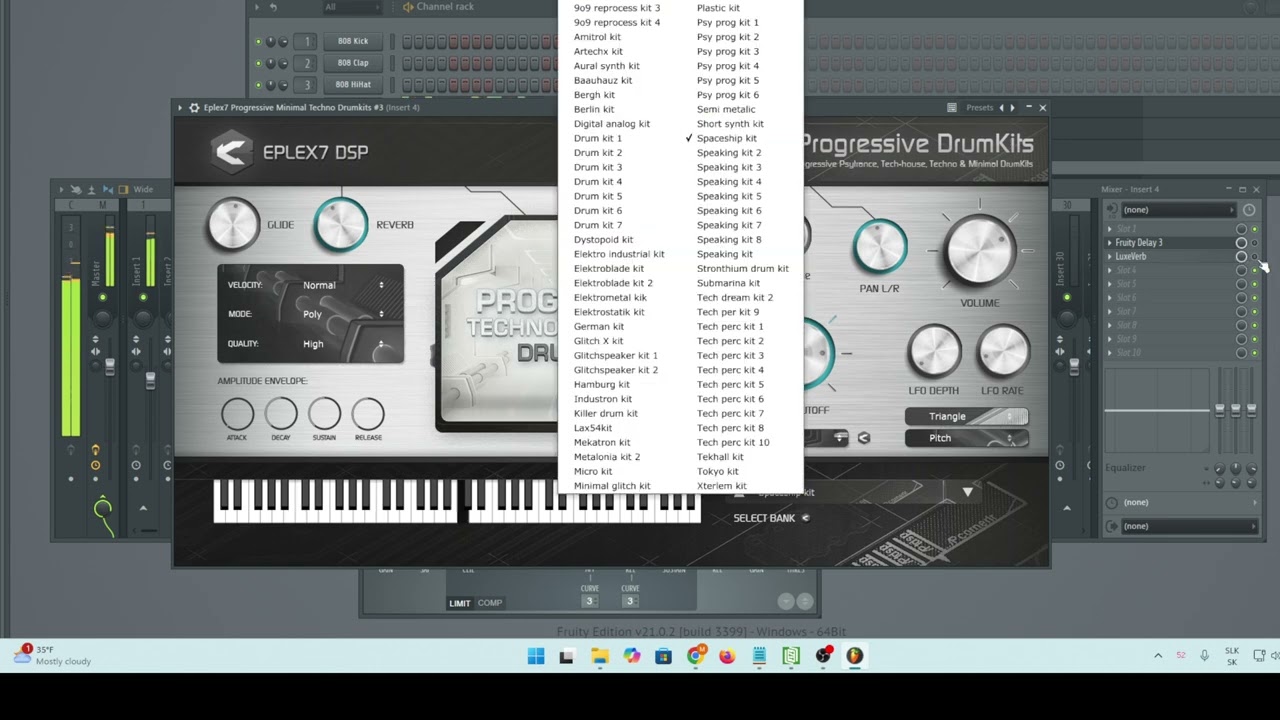Screen dimensions: 1280x720
Task: Toggle mute LED for 808 Kick channel
Action: [258, 41]
